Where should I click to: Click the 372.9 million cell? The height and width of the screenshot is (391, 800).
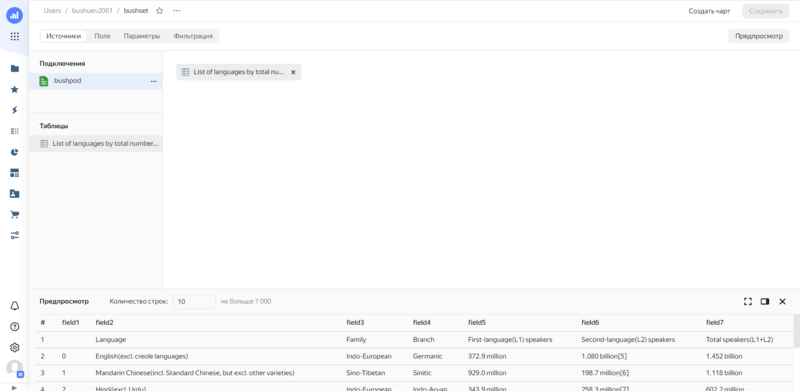coord(487,356)
